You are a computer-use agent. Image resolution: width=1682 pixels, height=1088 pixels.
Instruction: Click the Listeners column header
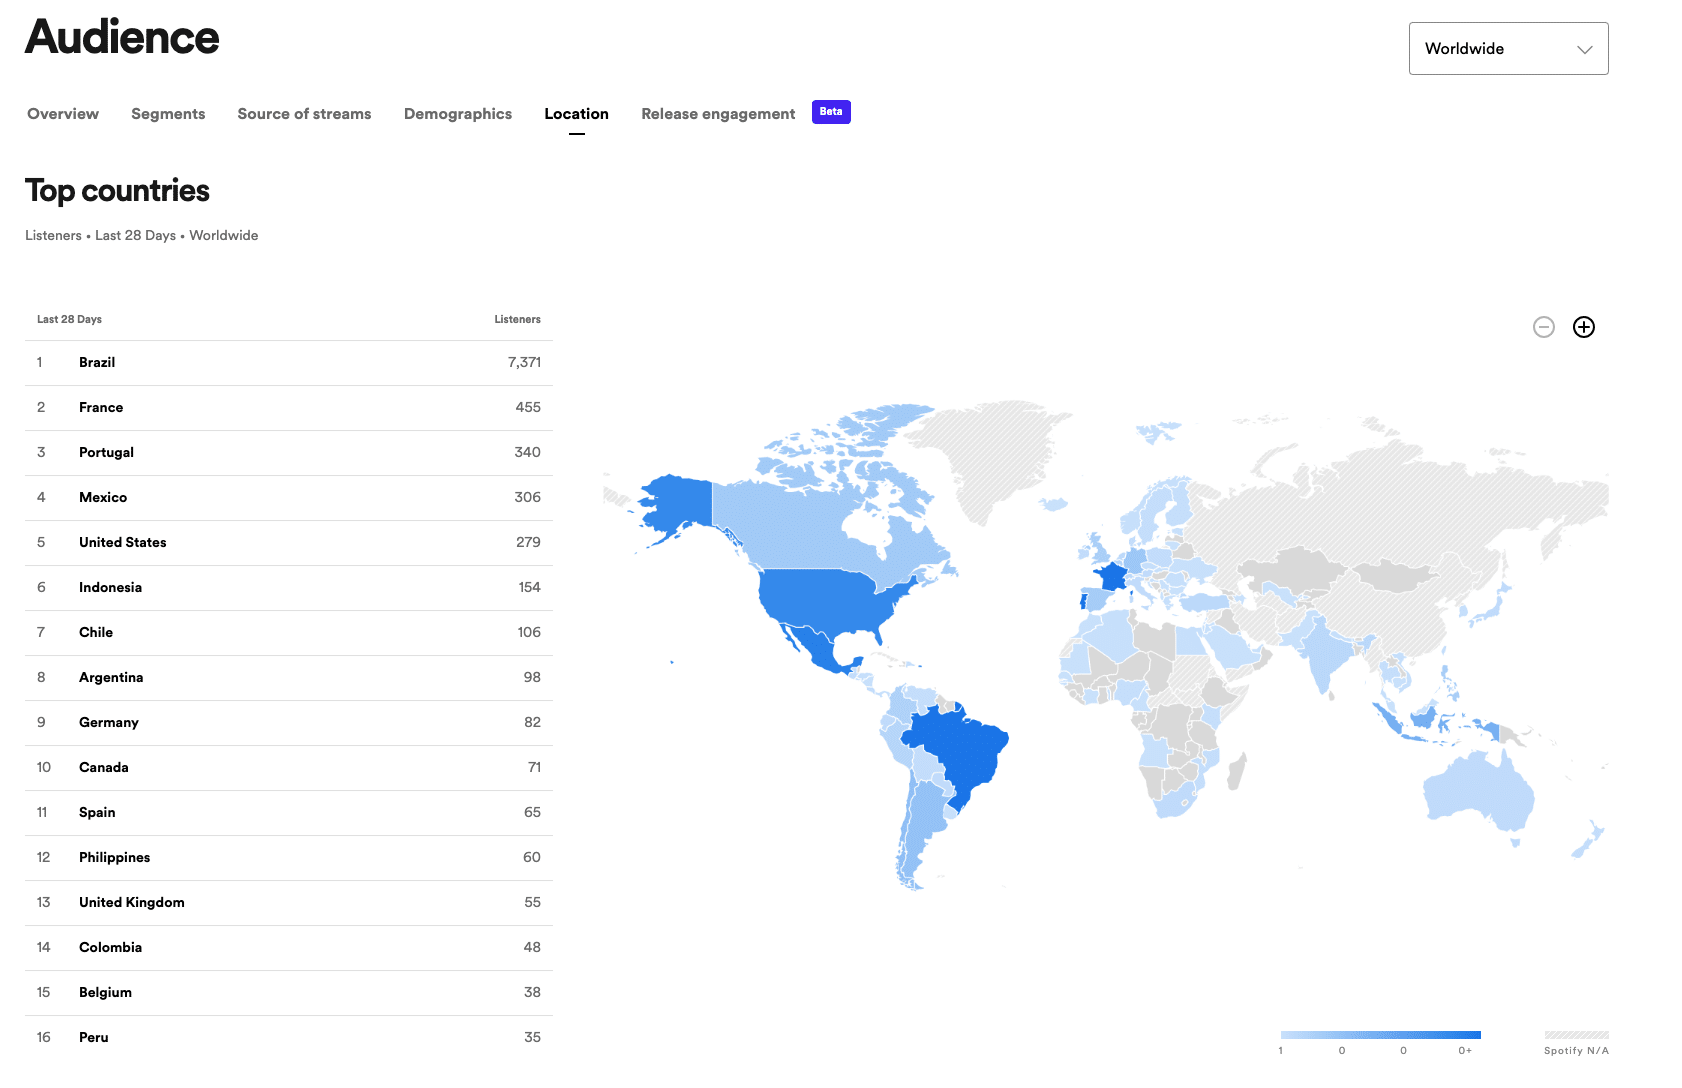coord(517,320)
